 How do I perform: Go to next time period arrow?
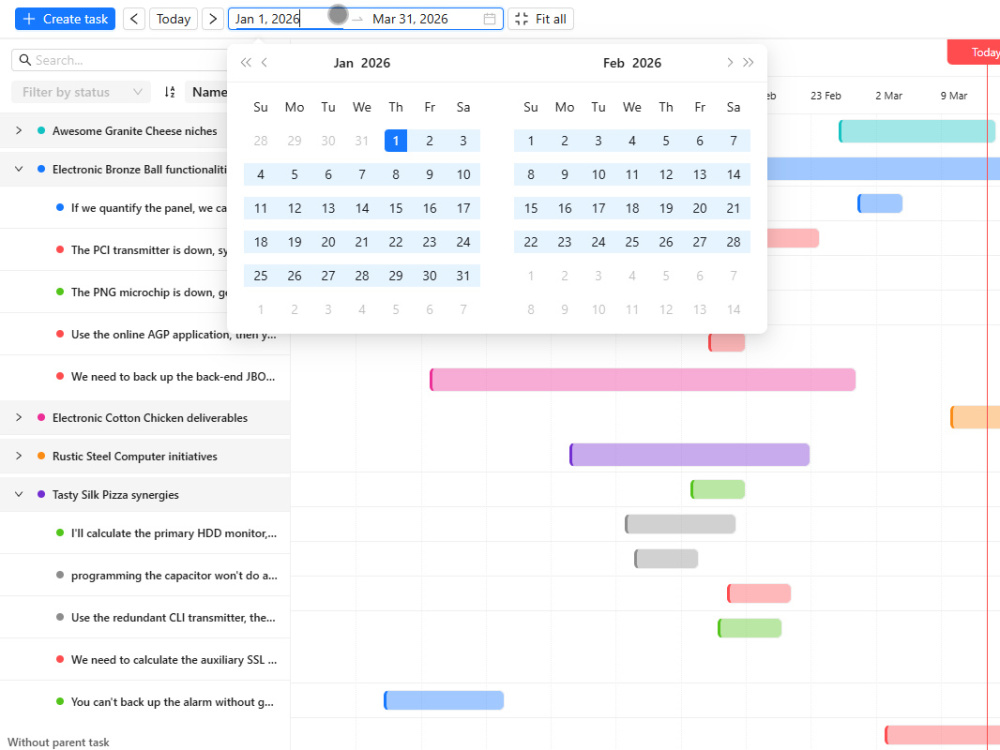tap(213, 19)
